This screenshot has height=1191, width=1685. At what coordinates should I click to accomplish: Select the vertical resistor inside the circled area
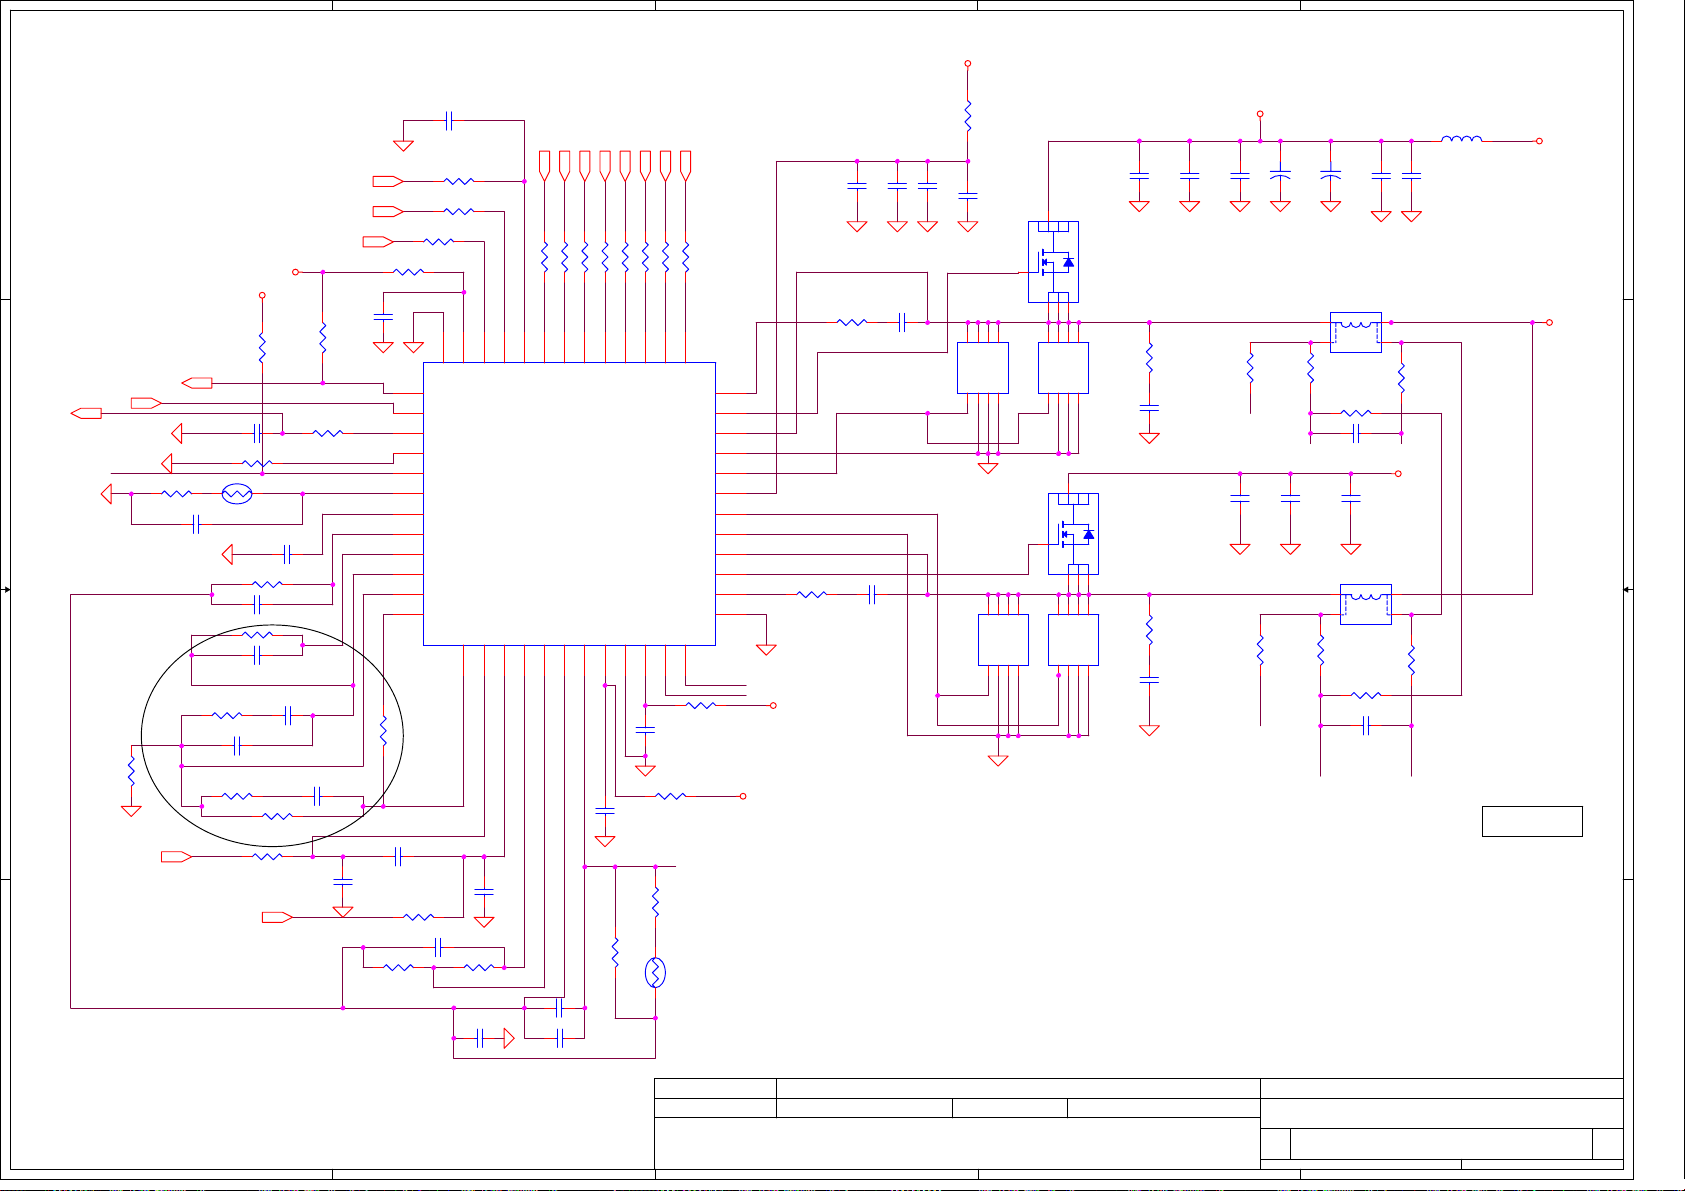coord(383,732)
